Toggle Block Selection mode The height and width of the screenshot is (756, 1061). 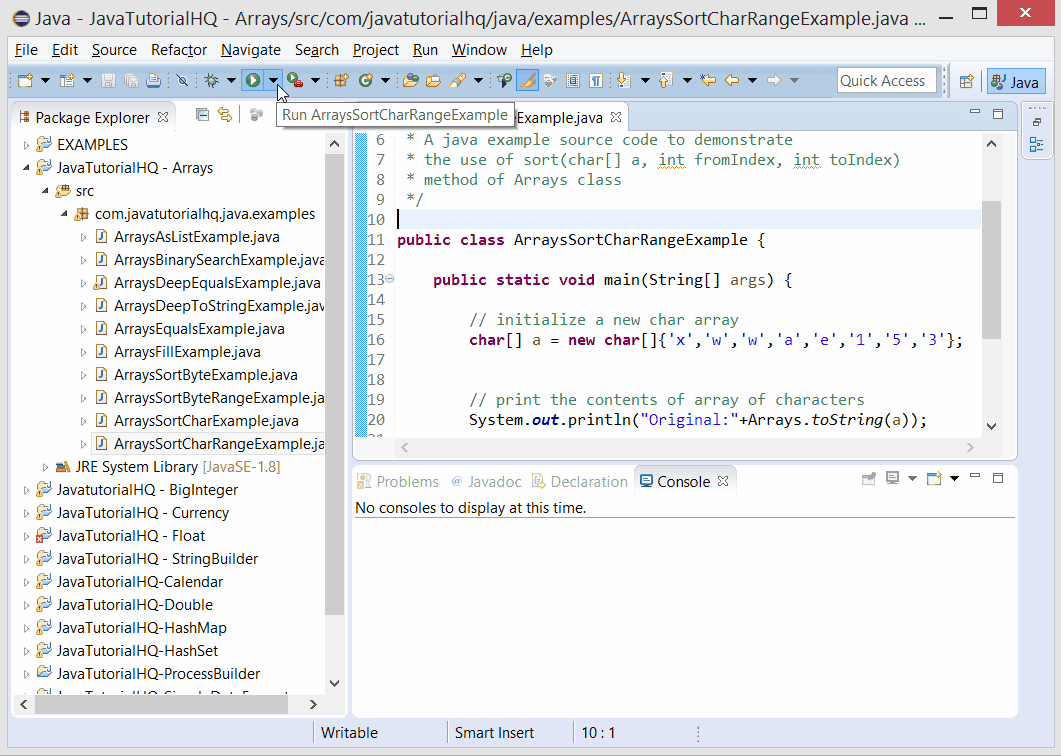[572, 81]
